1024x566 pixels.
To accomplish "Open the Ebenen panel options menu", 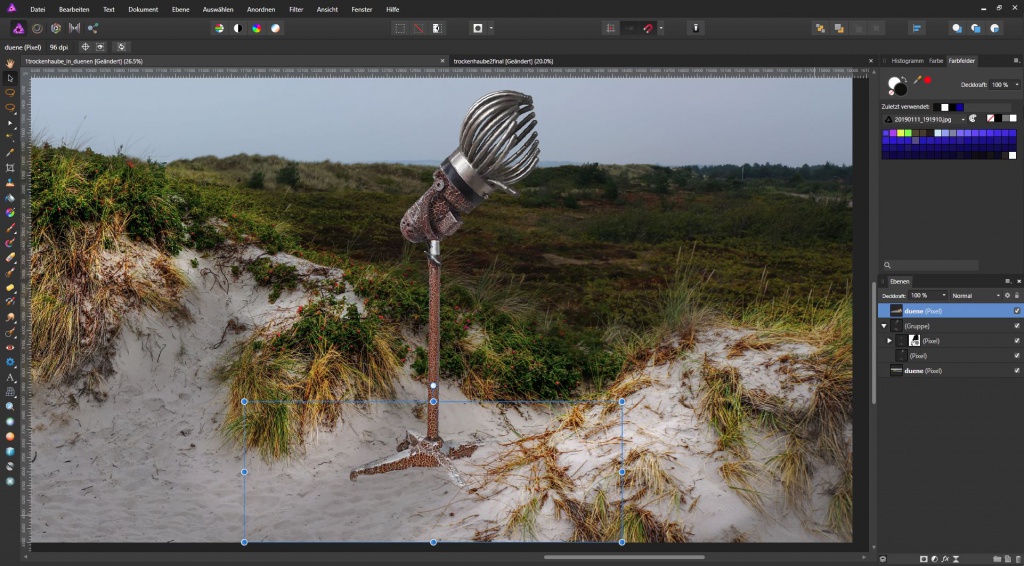I will coord(1008,281).
